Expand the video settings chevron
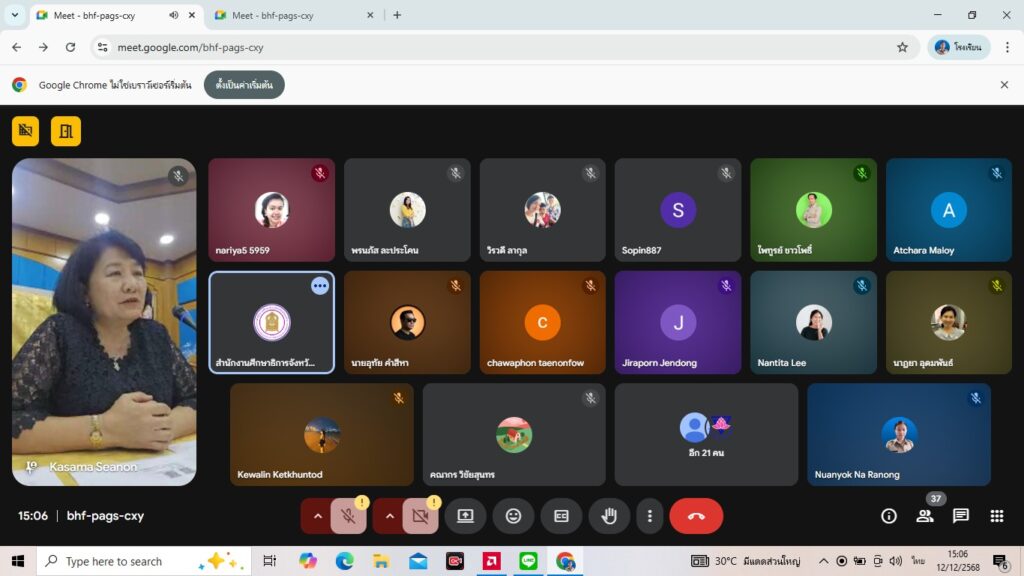This screenshot has height=576, width=1024. [389, 516]
